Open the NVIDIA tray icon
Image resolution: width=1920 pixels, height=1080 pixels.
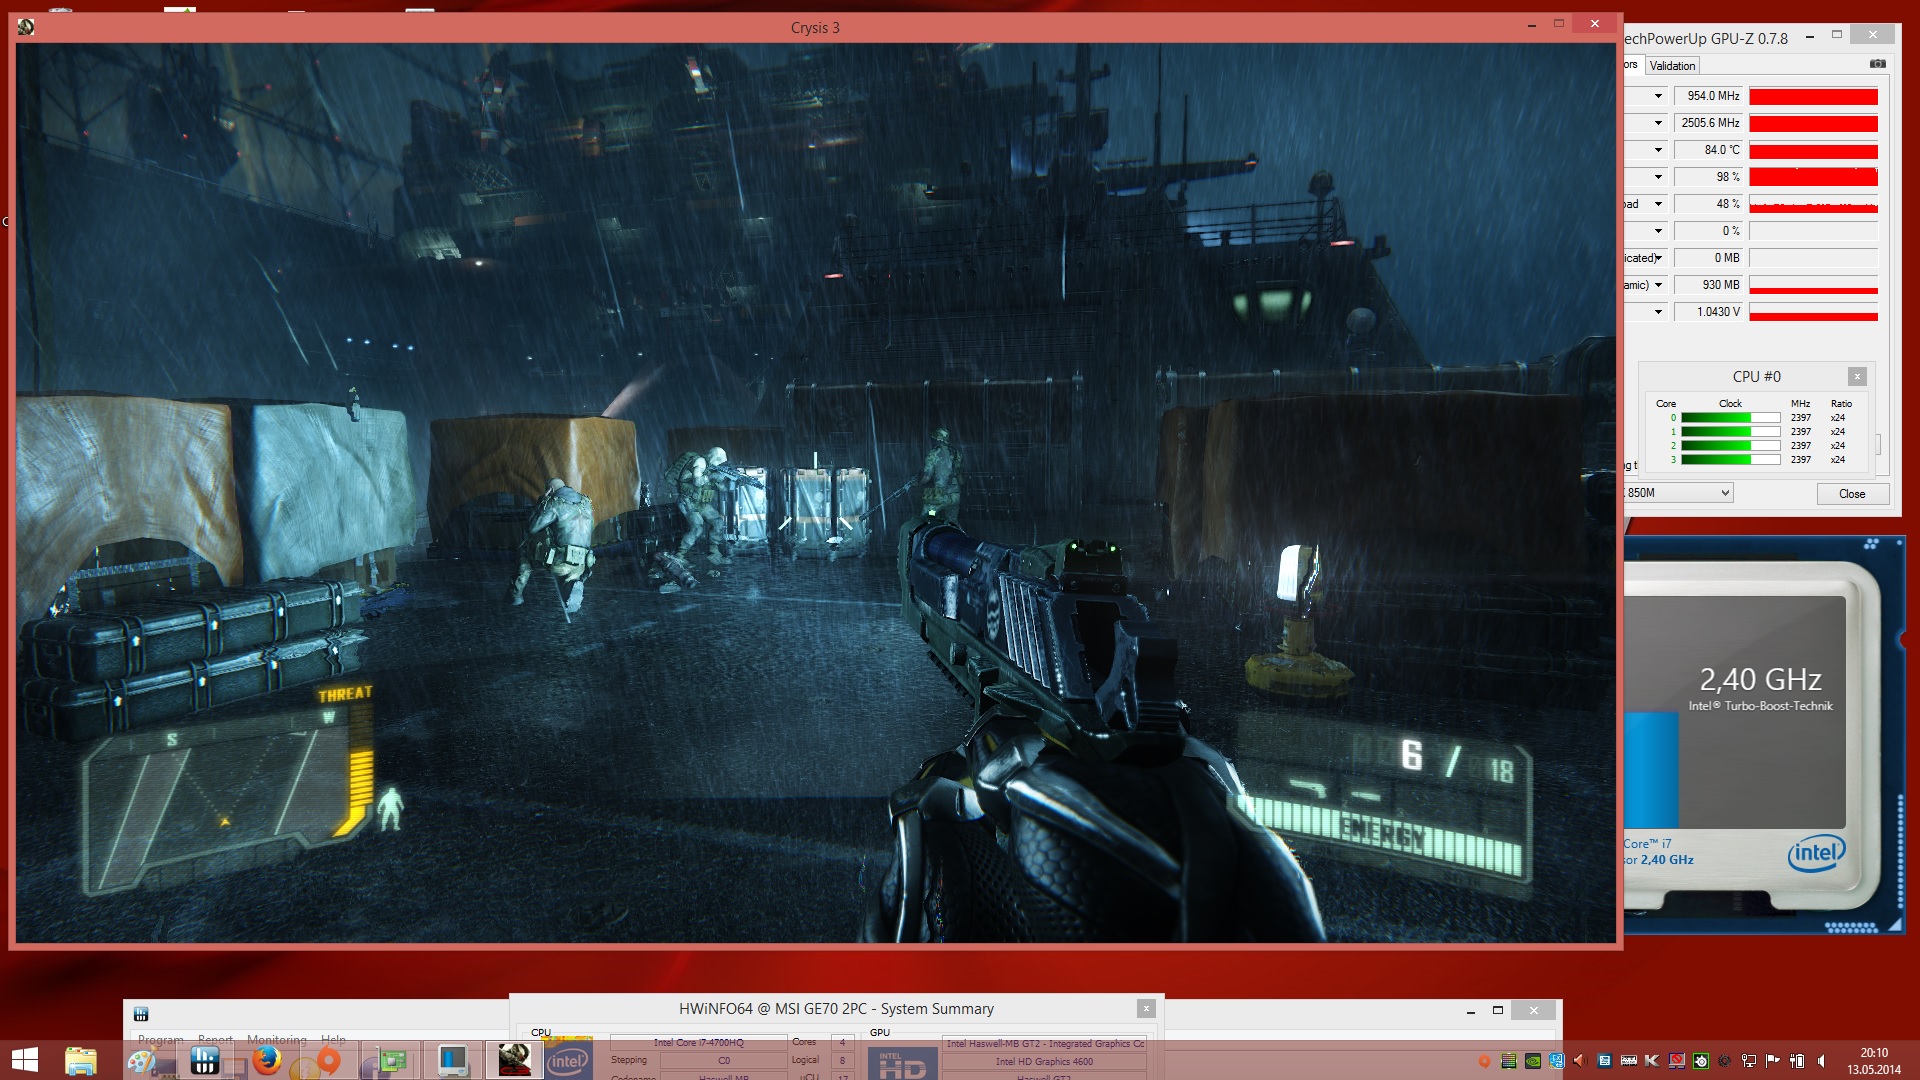tap(1532, 1061)
